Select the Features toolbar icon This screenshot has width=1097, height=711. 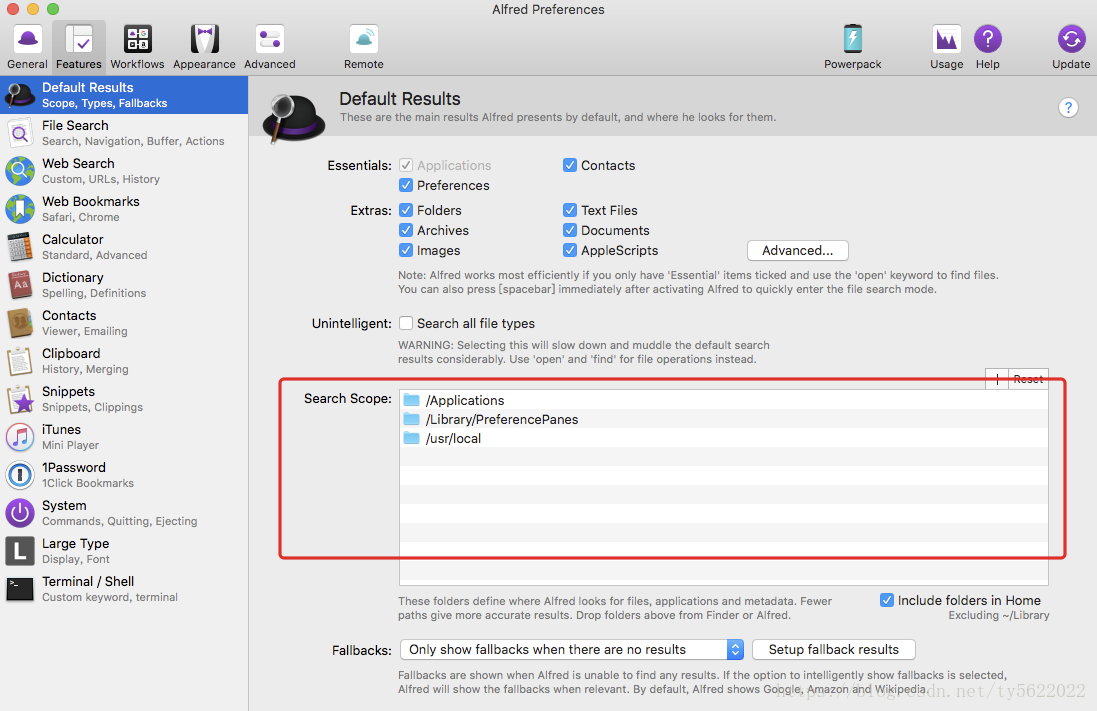coord(79,47)
